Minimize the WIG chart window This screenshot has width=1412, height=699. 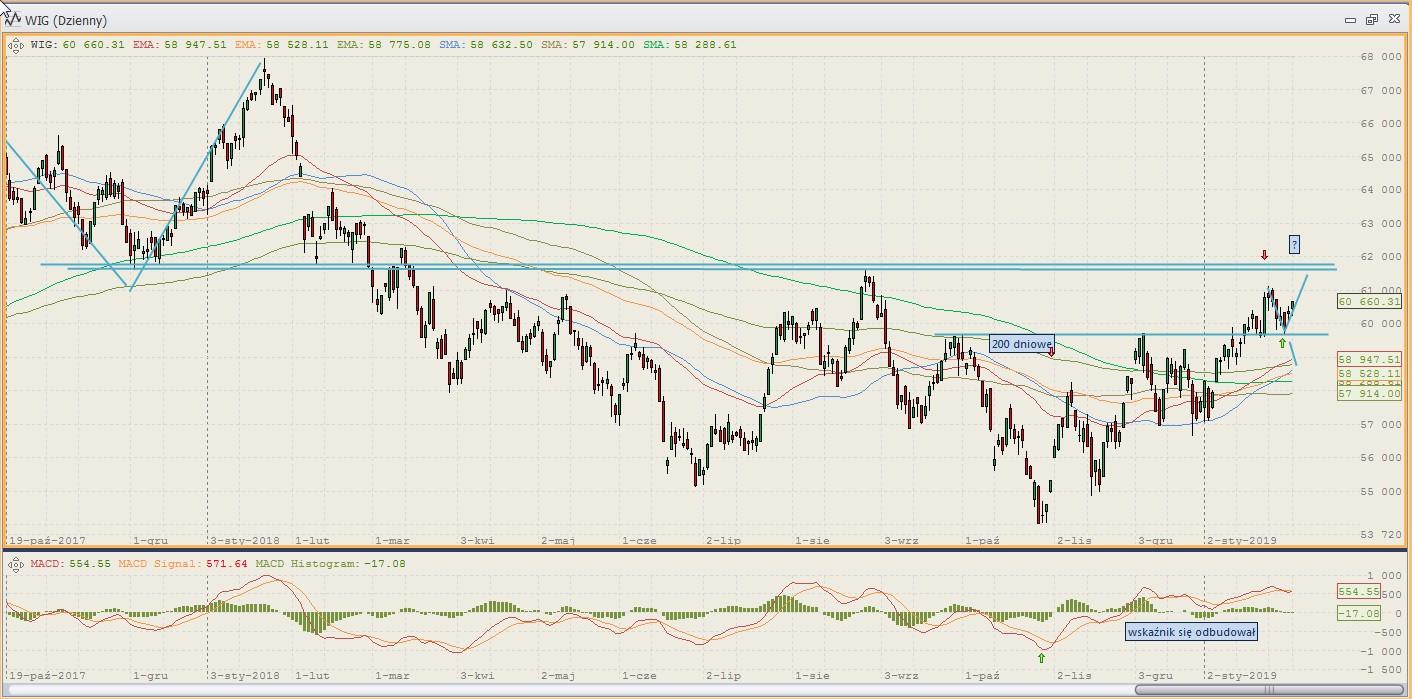pyautogui.click(x=1349, y=19)
